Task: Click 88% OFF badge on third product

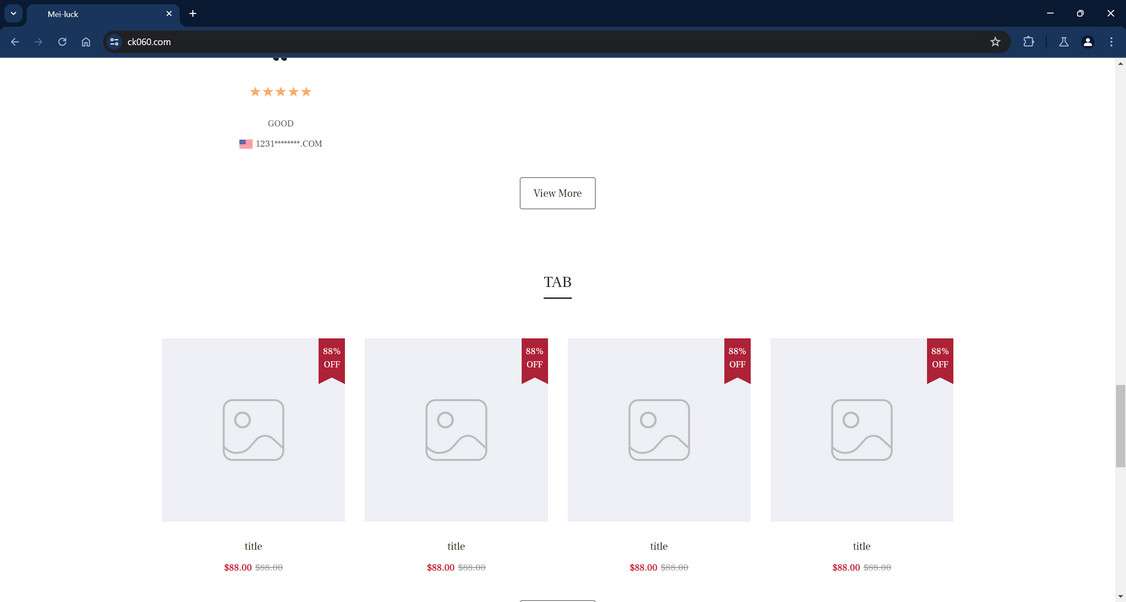Action: click(738, 359)
